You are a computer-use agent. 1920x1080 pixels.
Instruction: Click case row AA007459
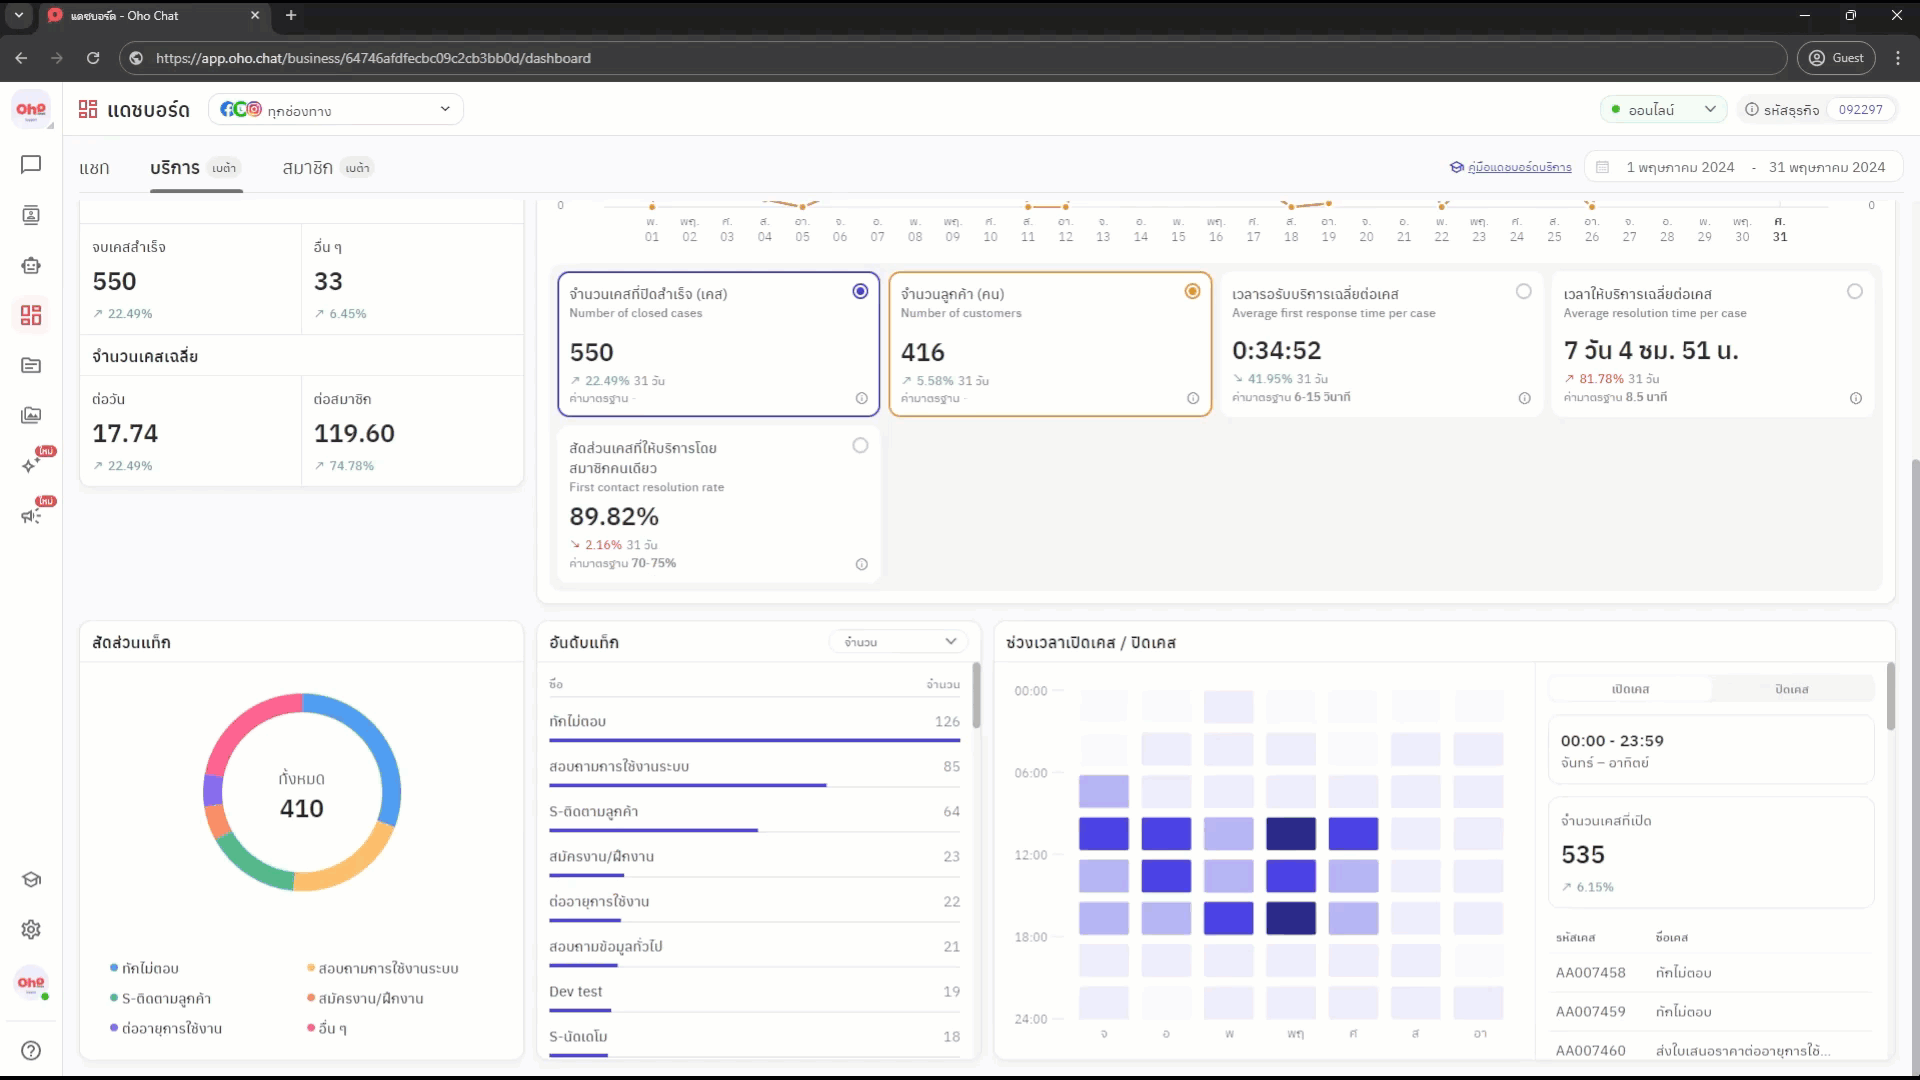click(1712, 1011)
